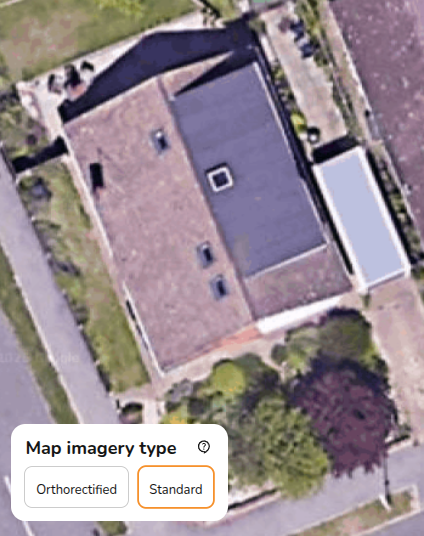Image resolution: width=424 pixels, height=536 pixels.
Task: Click the "Map imagery type" heading text
Action: tap(101, 448)
